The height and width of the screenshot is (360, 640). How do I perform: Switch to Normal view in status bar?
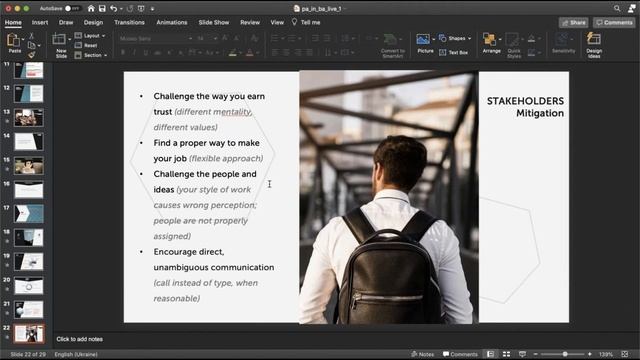click(x=490, y=354)
